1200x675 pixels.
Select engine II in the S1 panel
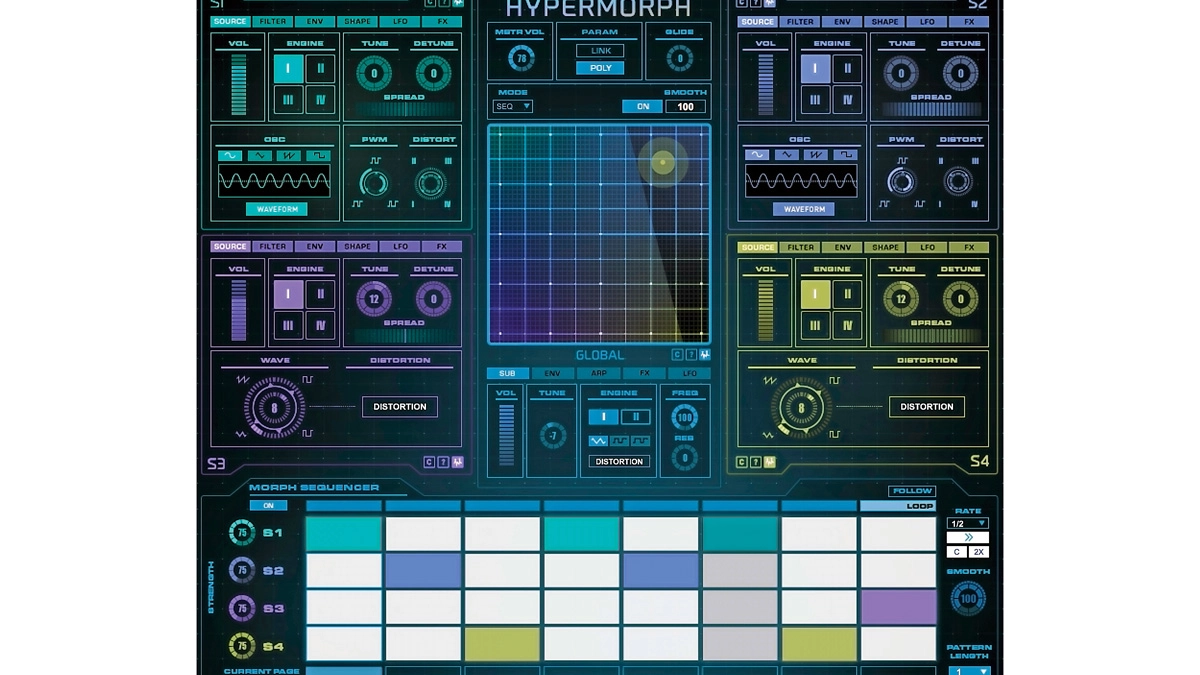point(320,69)
